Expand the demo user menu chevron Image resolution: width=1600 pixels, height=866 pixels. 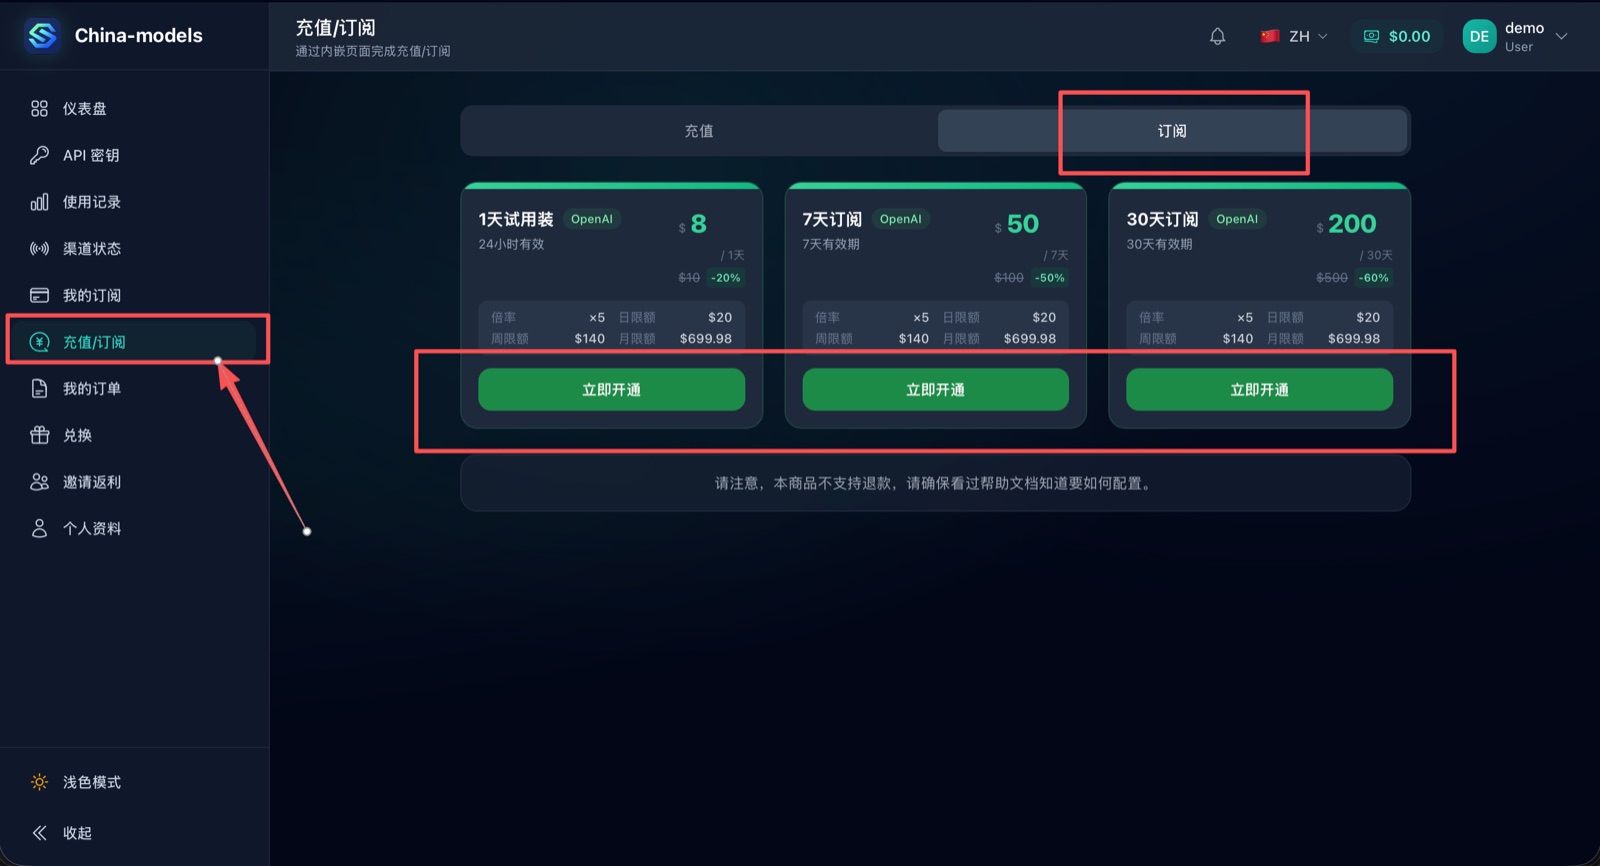point(1561,36)
